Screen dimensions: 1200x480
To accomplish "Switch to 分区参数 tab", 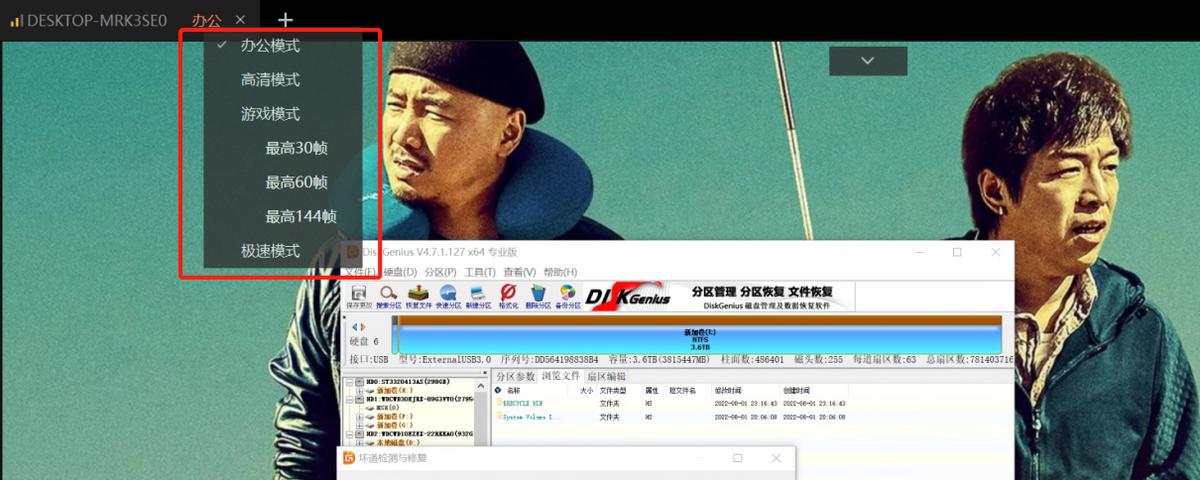I will [515, 376].
